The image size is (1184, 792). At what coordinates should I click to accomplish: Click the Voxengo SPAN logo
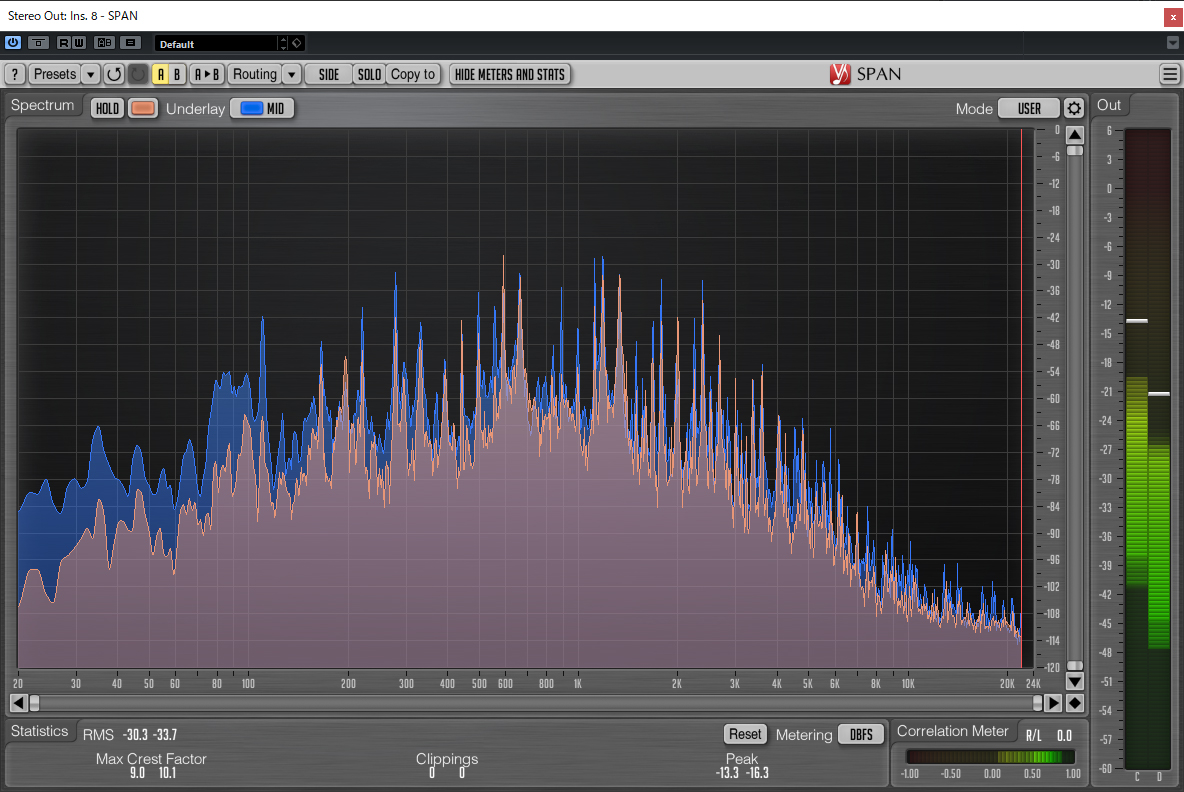click(x=865, y=74)
